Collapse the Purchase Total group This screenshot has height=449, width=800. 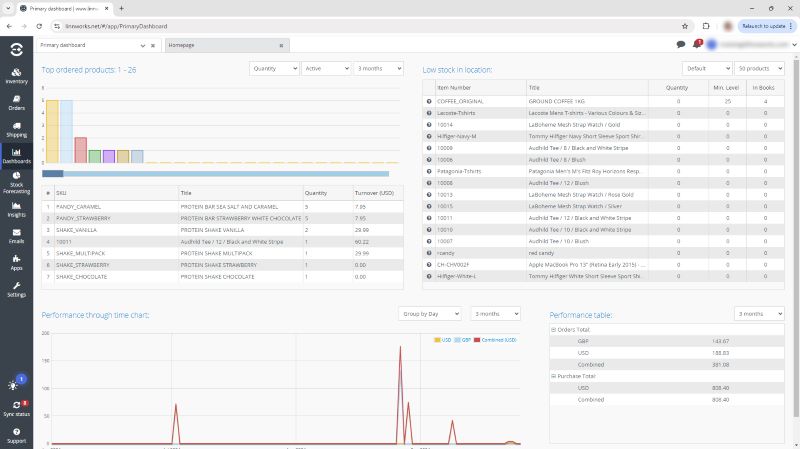tap(553, 376)
